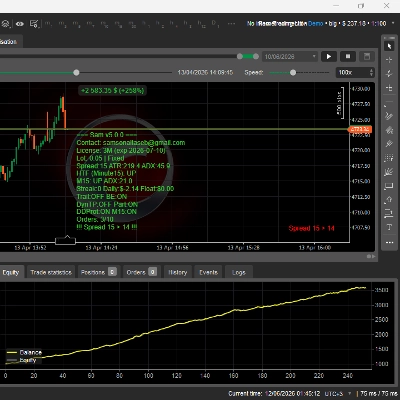
Task: Select the text label tool
Action: click(x=389, y=227)
